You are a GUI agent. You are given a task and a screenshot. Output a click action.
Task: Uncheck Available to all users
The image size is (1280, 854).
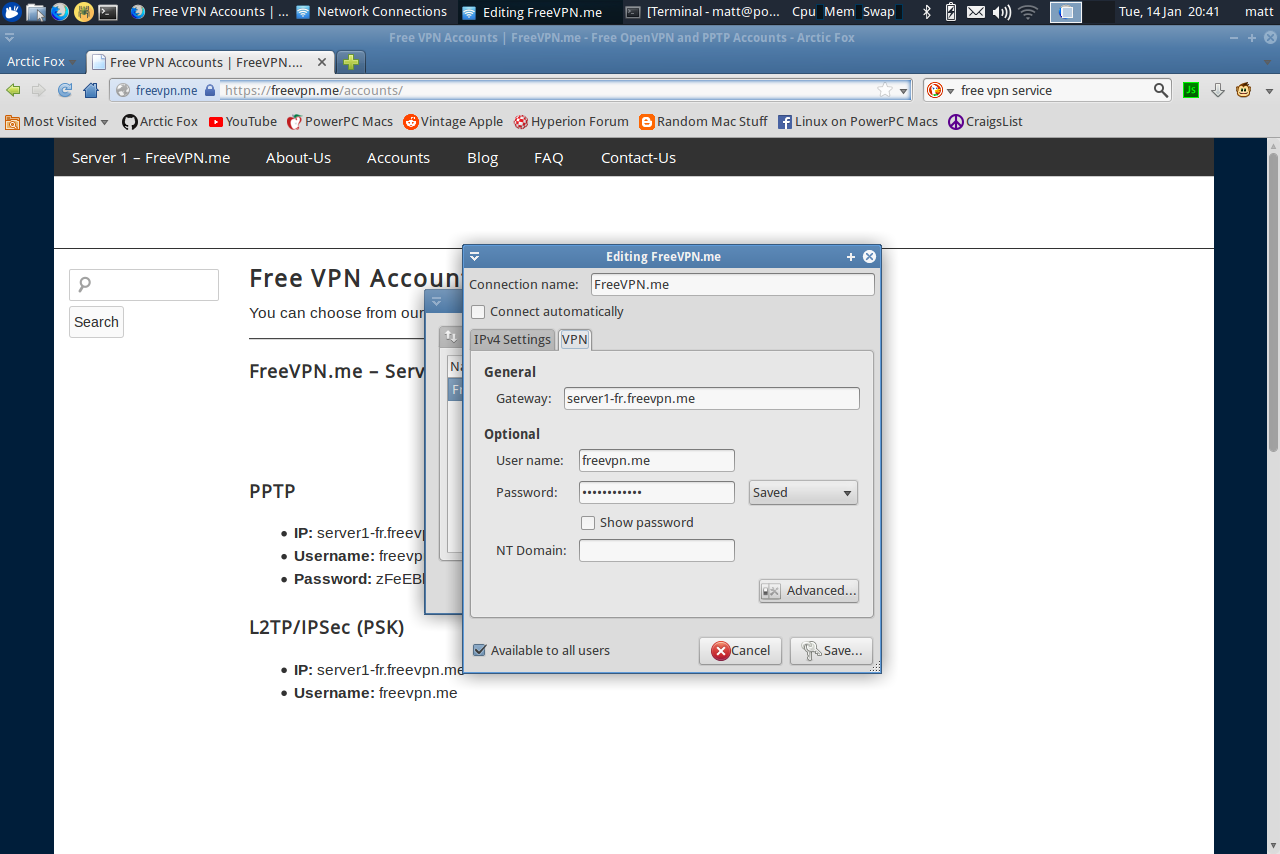coord(479,650)
